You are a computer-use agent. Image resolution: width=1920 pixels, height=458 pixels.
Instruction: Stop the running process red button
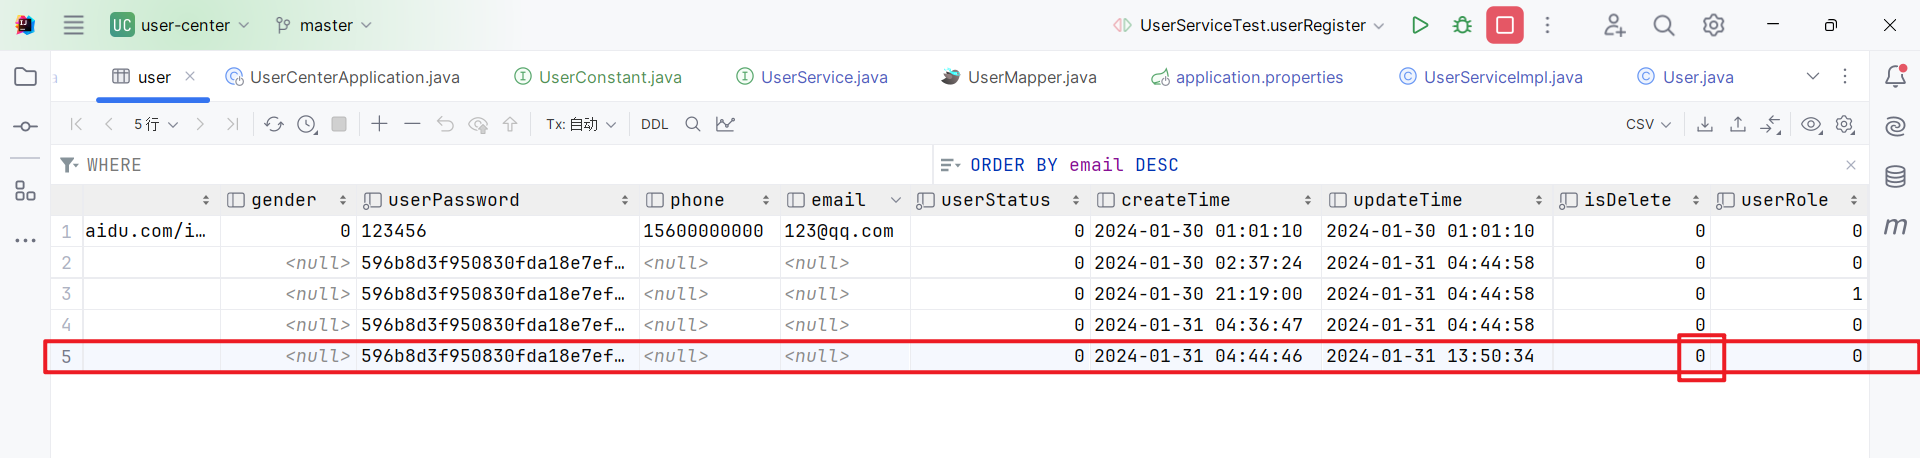1504,25
